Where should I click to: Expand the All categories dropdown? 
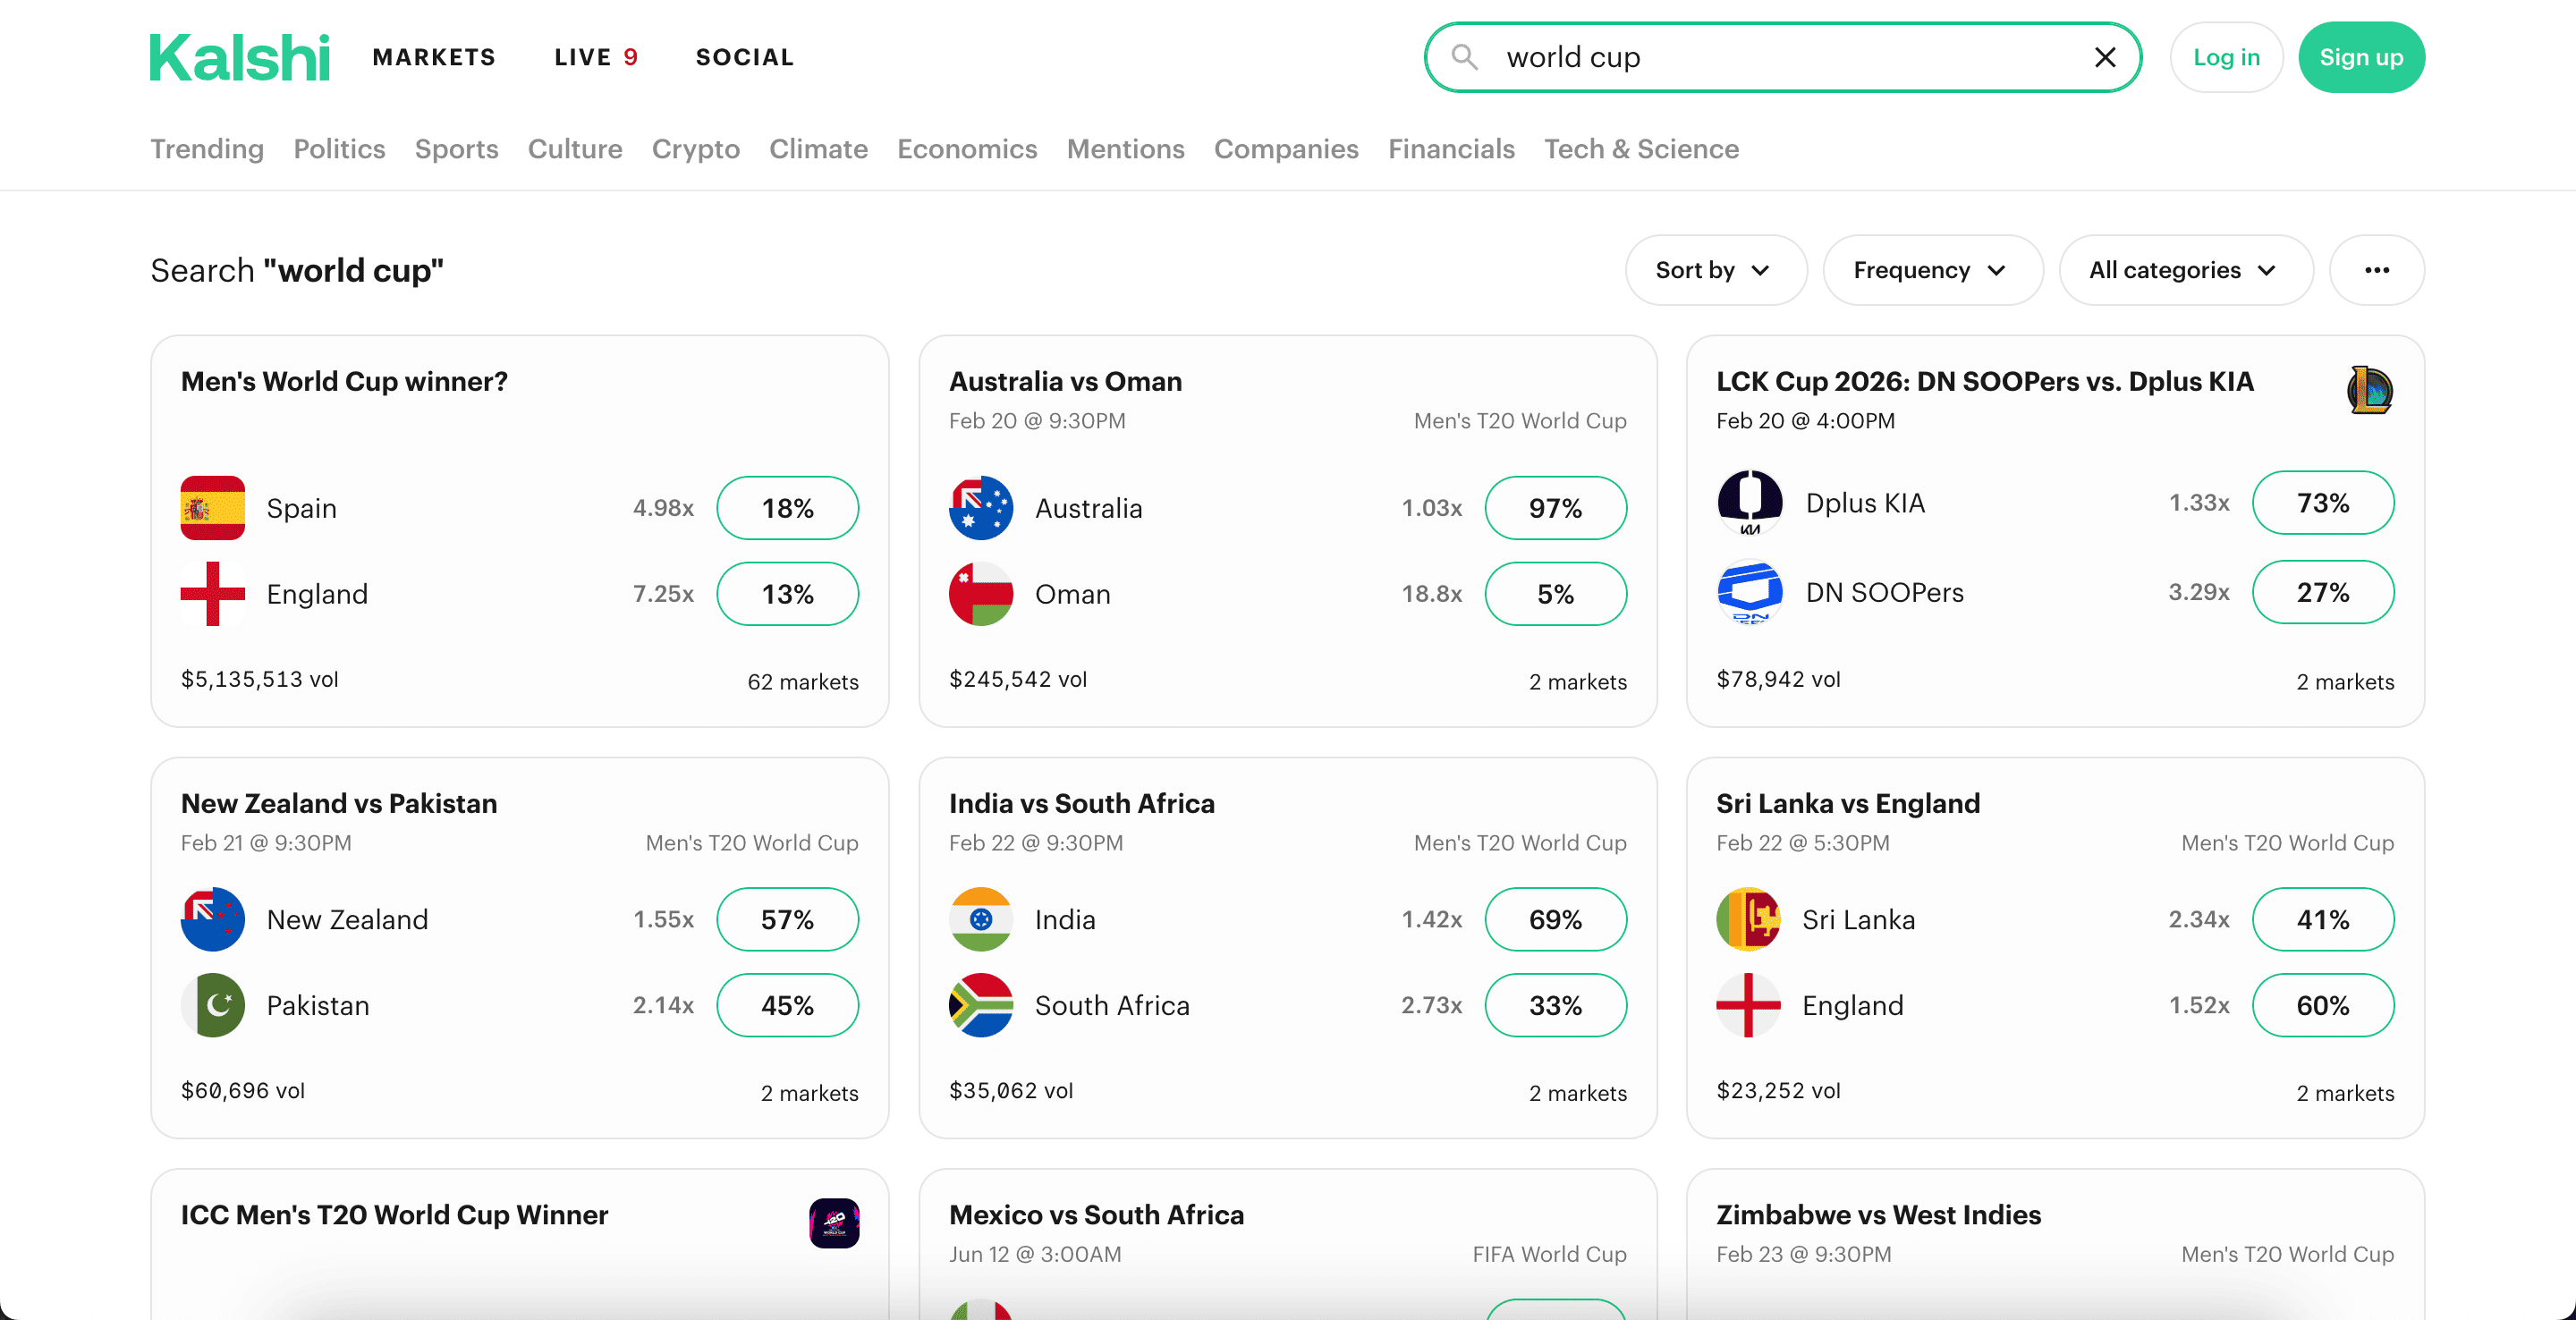[x=2185, y=270]
